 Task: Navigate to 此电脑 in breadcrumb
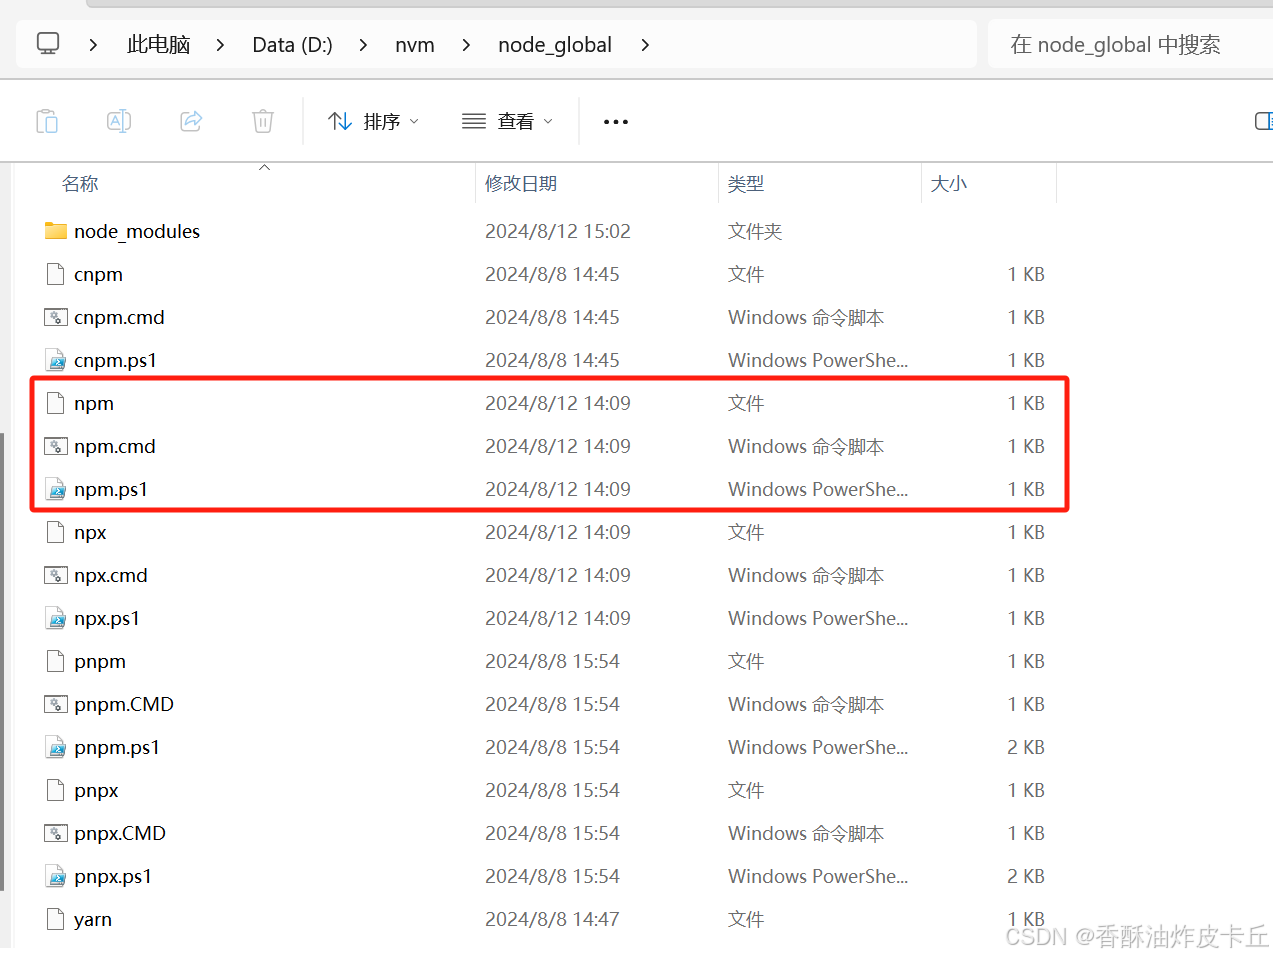click(x=158, y=45)
